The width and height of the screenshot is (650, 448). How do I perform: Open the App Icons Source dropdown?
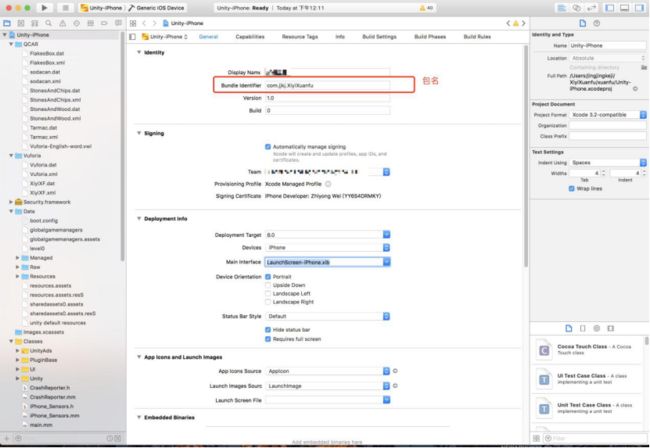click(386, 371)
